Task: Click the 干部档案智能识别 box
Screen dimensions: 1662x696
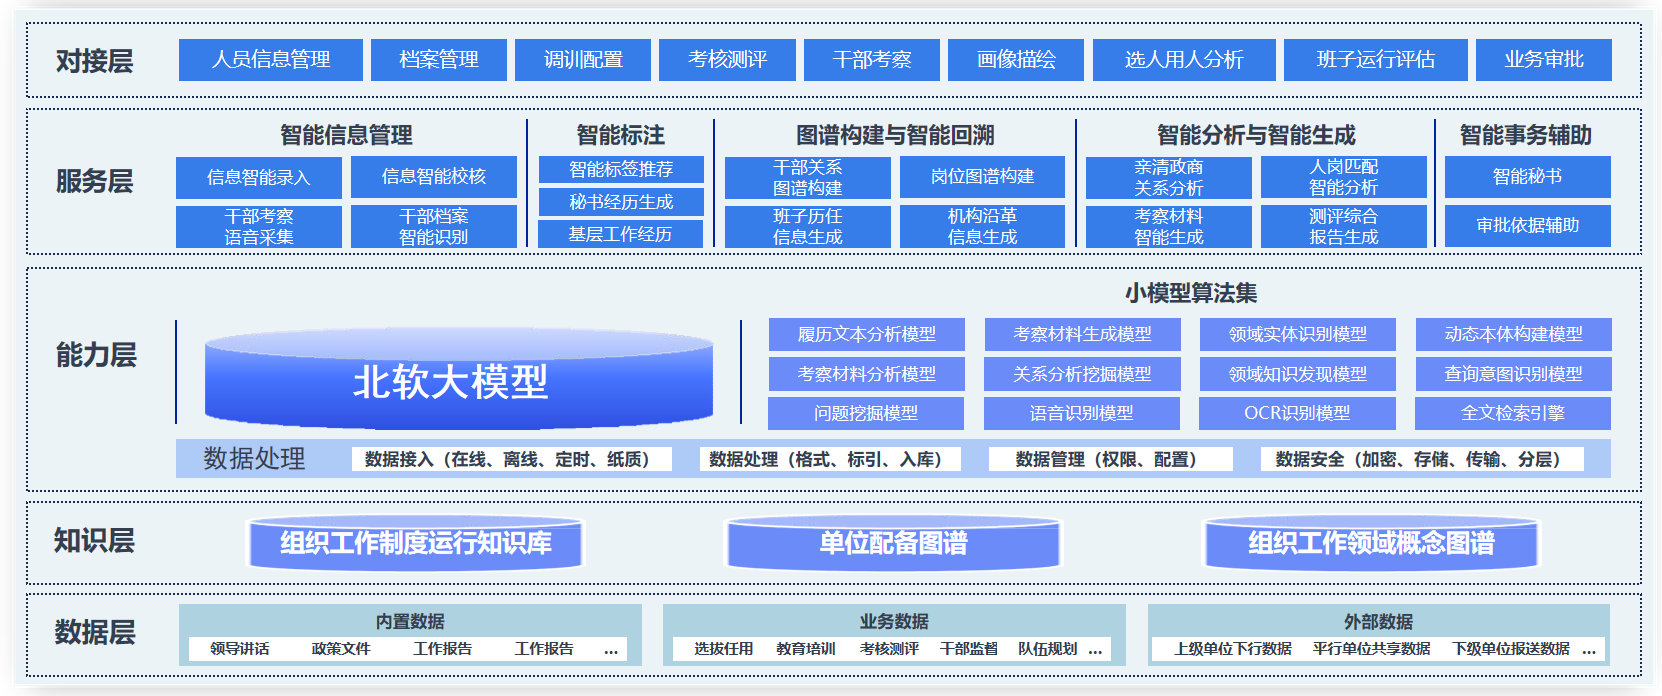Action: tap(434, 227)
